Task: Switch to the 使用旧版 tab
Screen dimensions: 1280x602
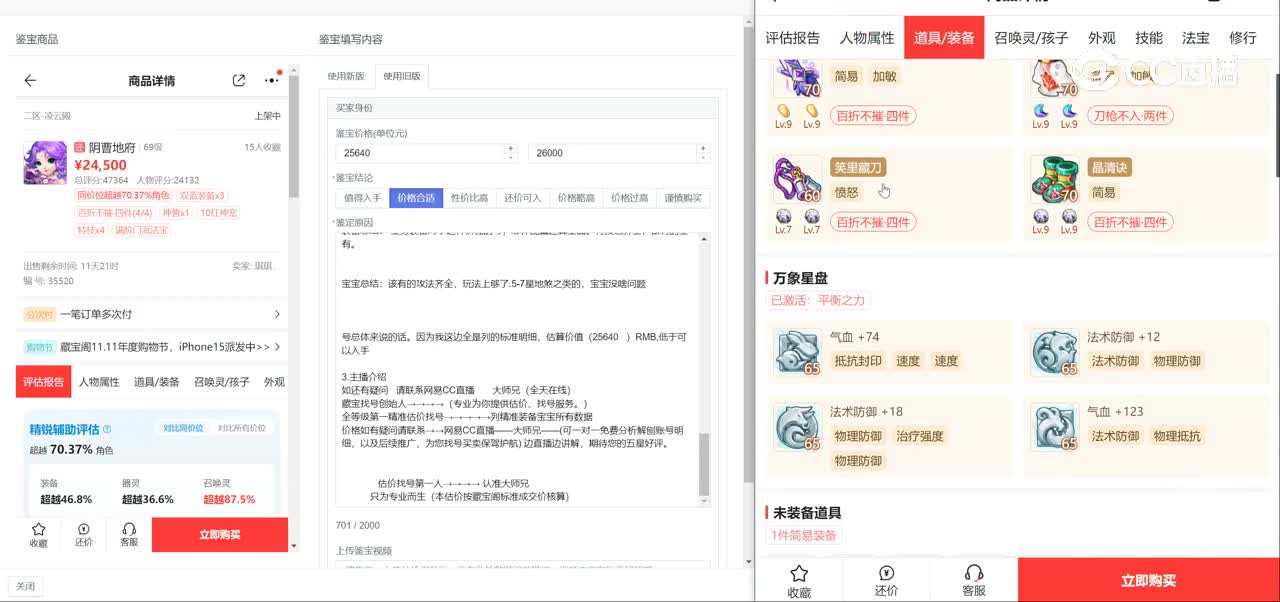Action: click(402, 76)
